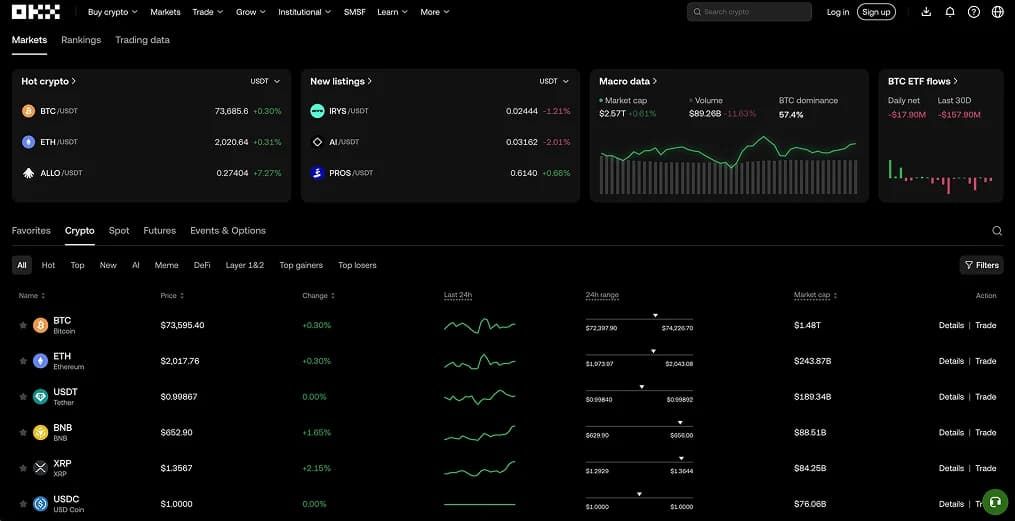Favorite XRP with its star

point(23,468)
